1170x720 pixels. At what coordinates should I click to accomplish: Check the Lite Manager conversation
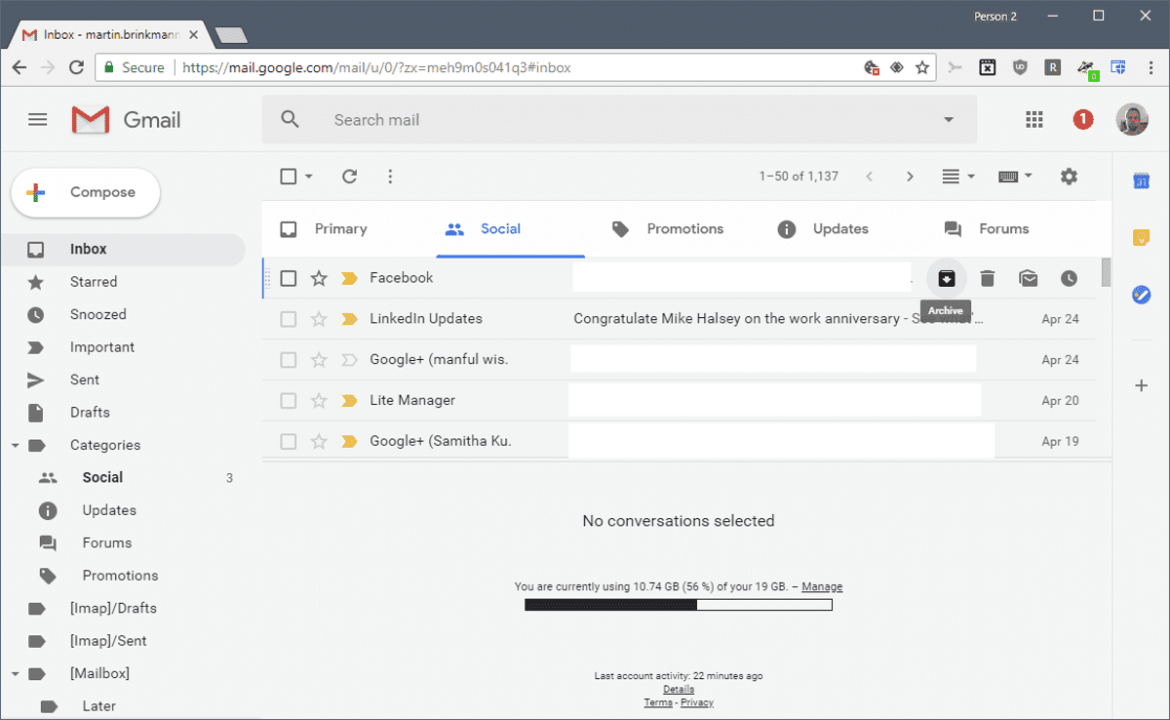click(x=288, y=400)
